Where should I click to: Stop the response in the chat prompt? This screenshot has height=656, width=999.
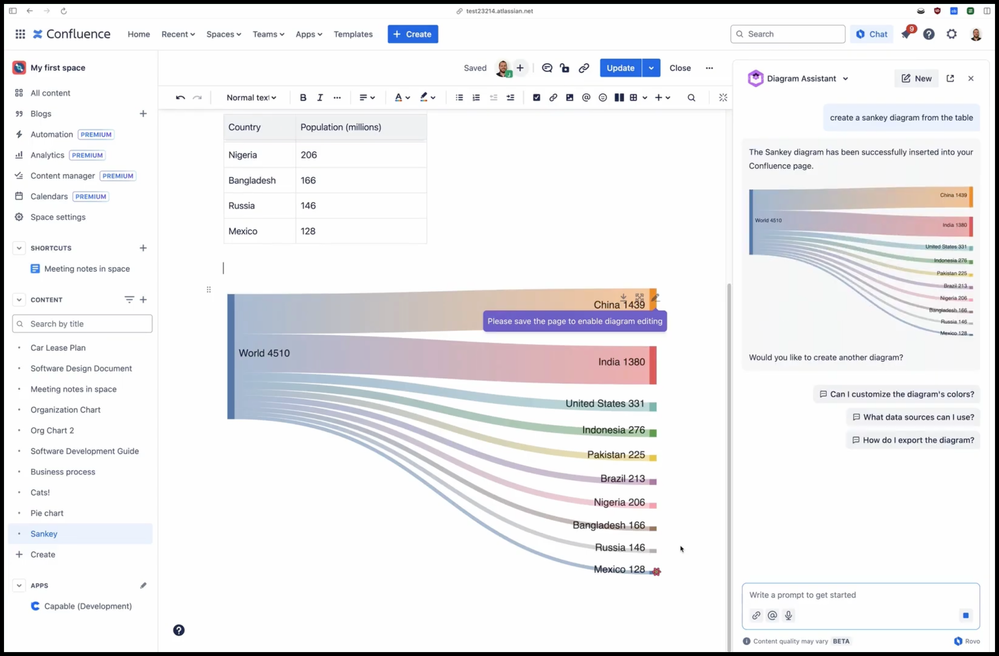966,615
